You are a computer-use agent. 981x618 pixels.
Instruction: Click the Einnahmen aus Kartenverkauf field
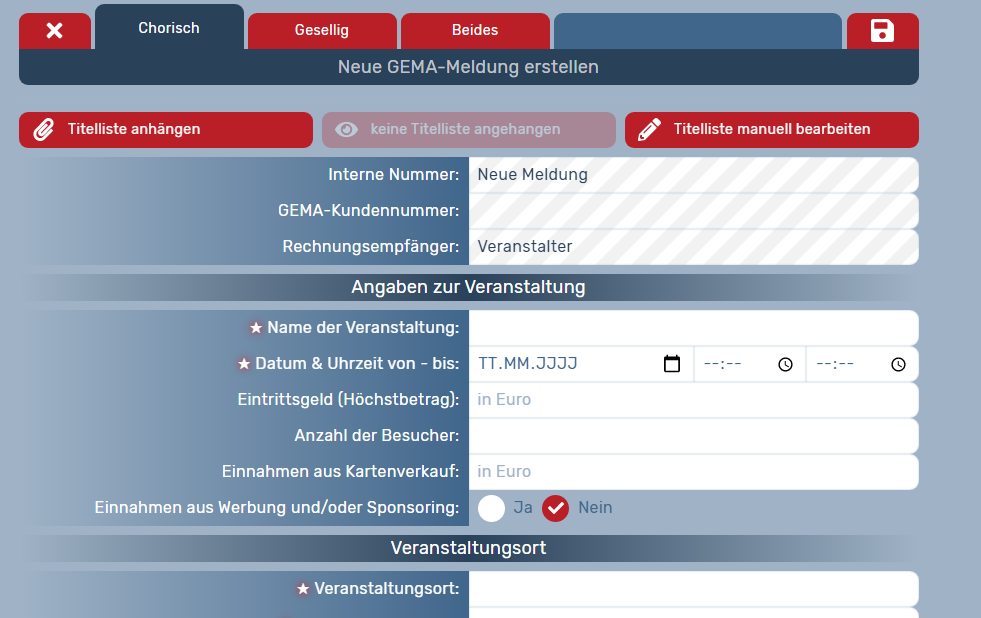[x=693, y=472]
